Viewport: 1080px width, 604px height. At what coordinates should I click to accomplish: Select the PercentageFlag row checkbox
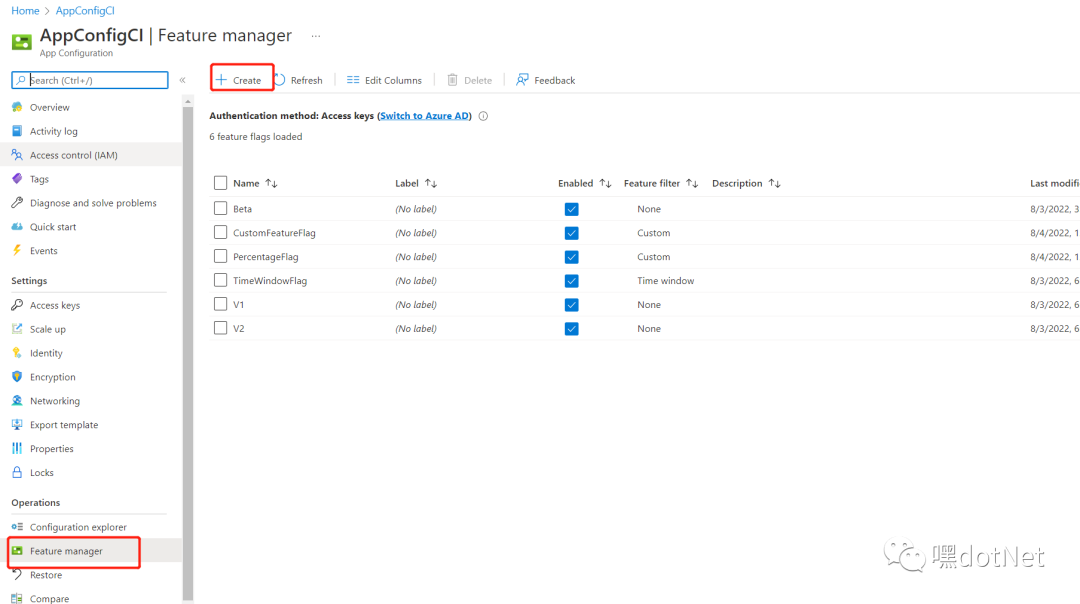[220, 256]
